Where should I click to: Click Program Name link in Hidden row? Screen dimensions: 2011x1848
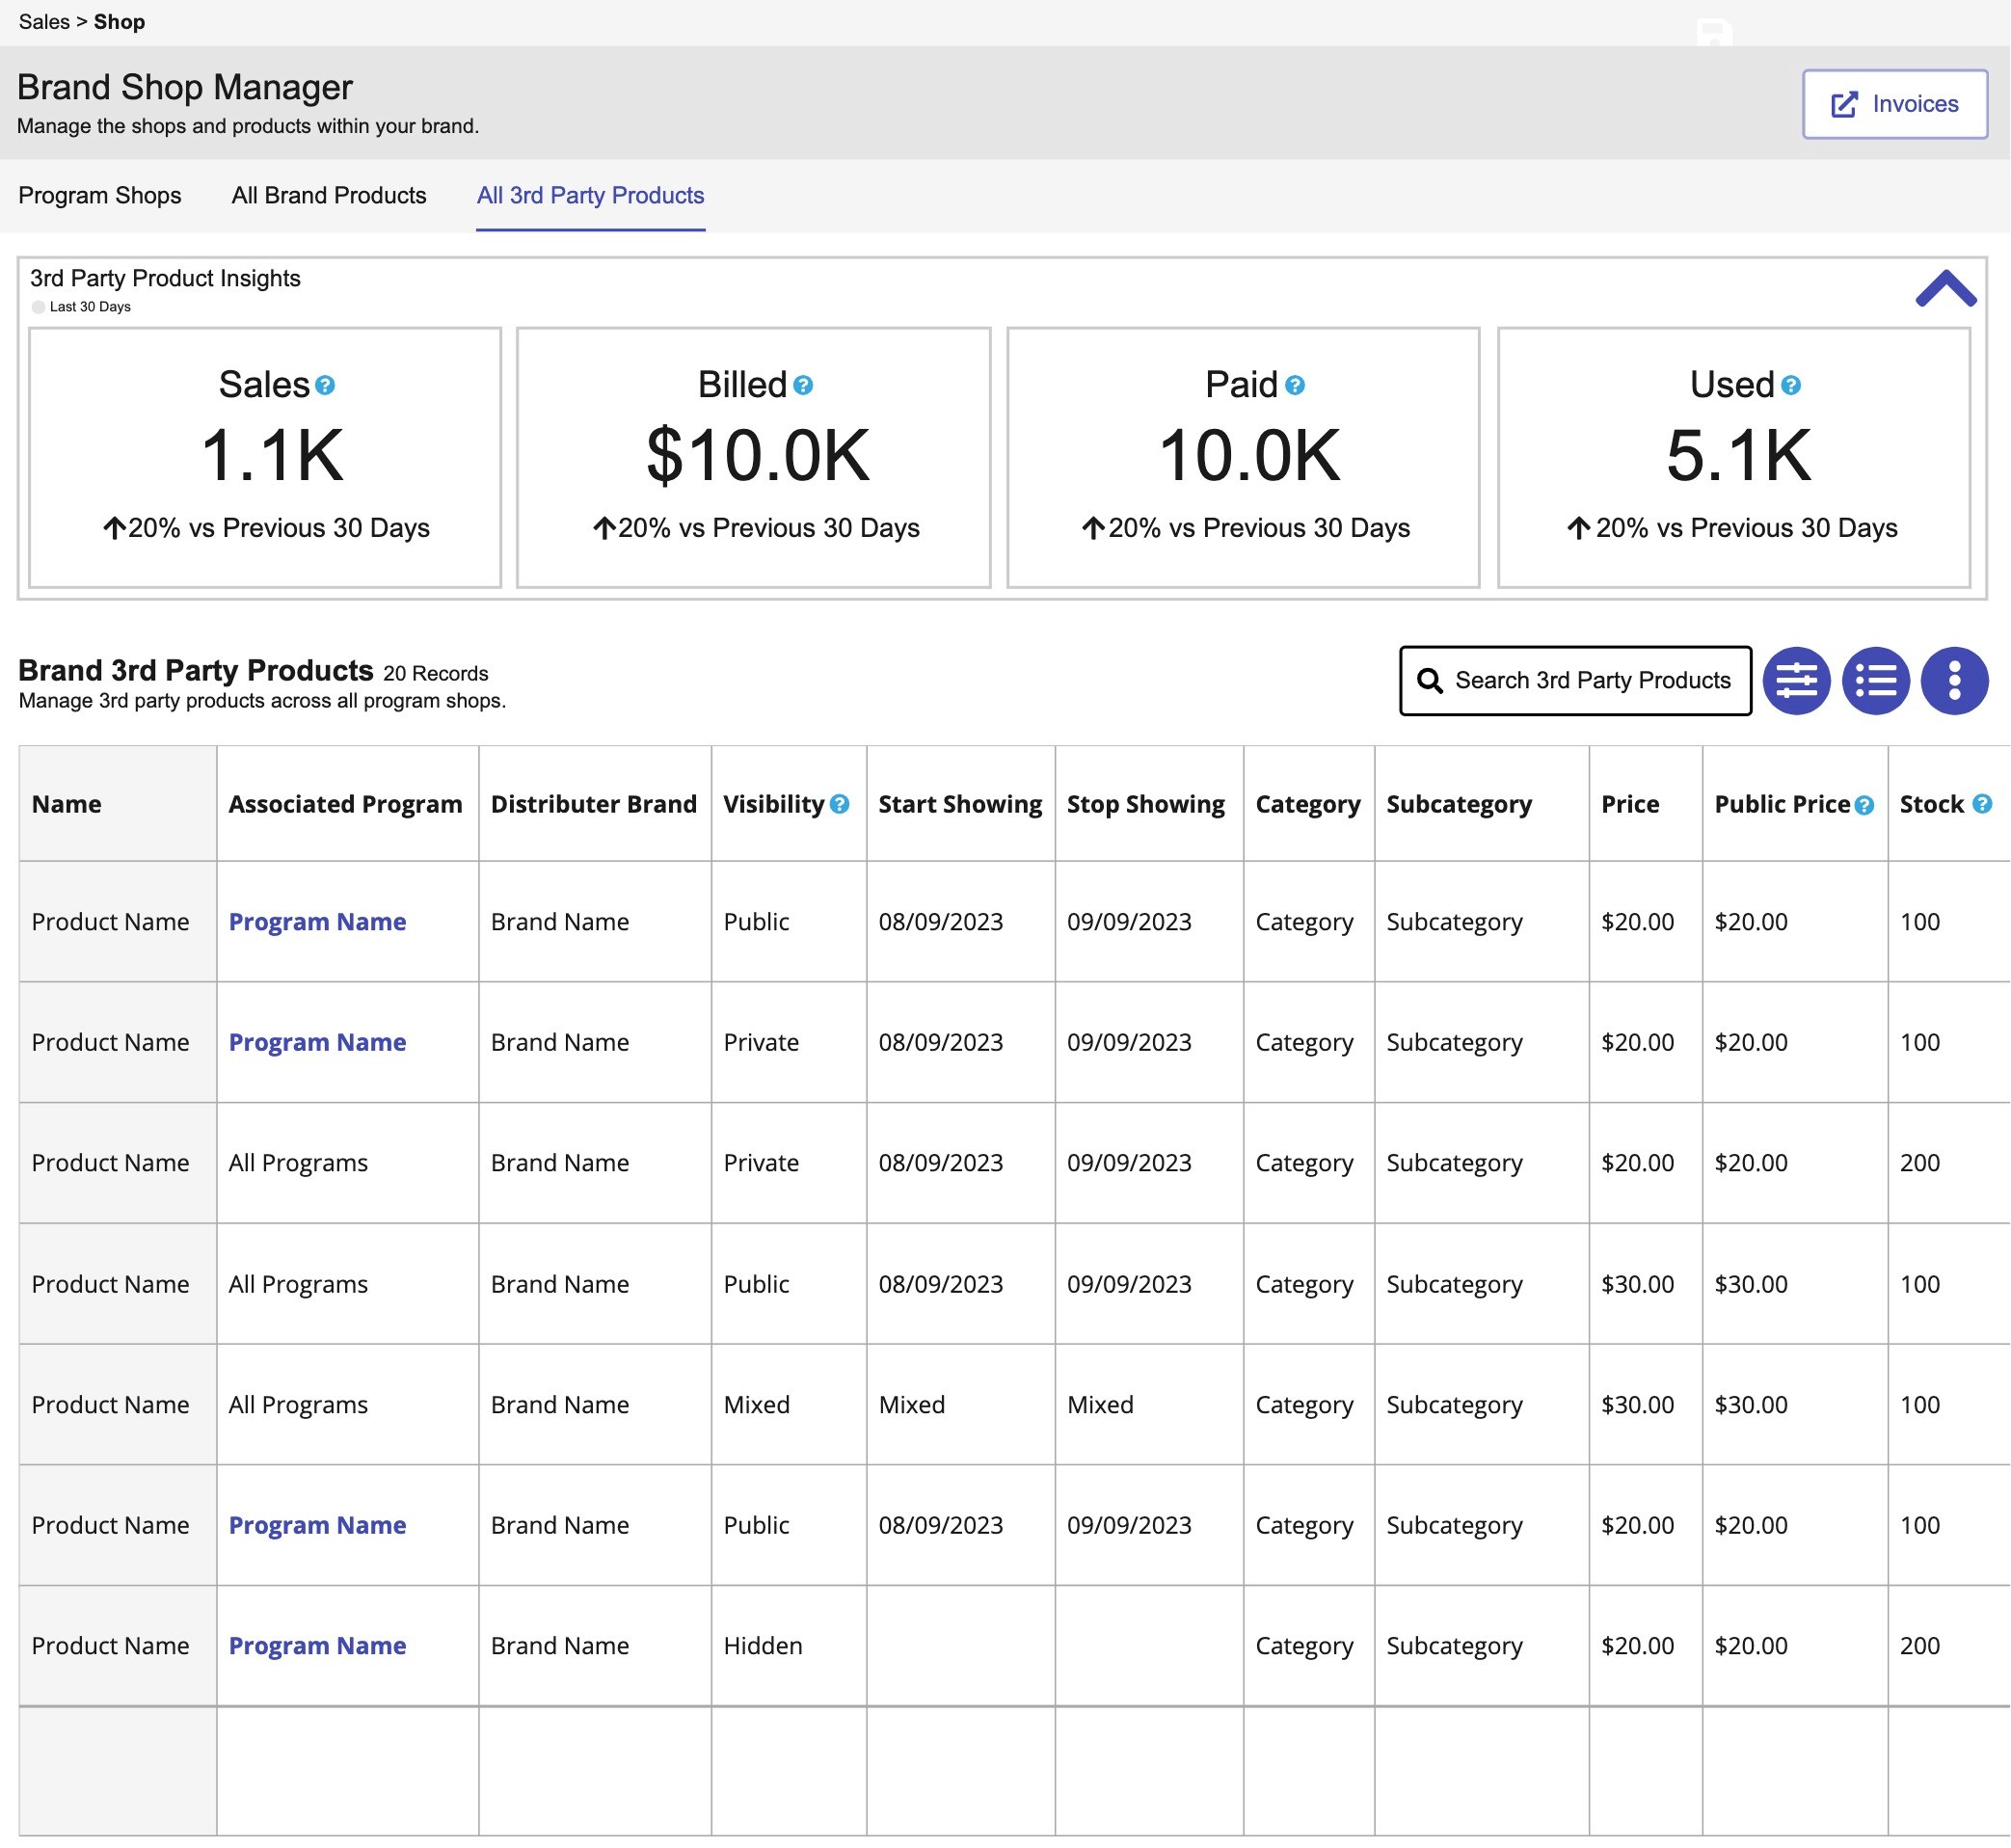[x=317, y=1645]
